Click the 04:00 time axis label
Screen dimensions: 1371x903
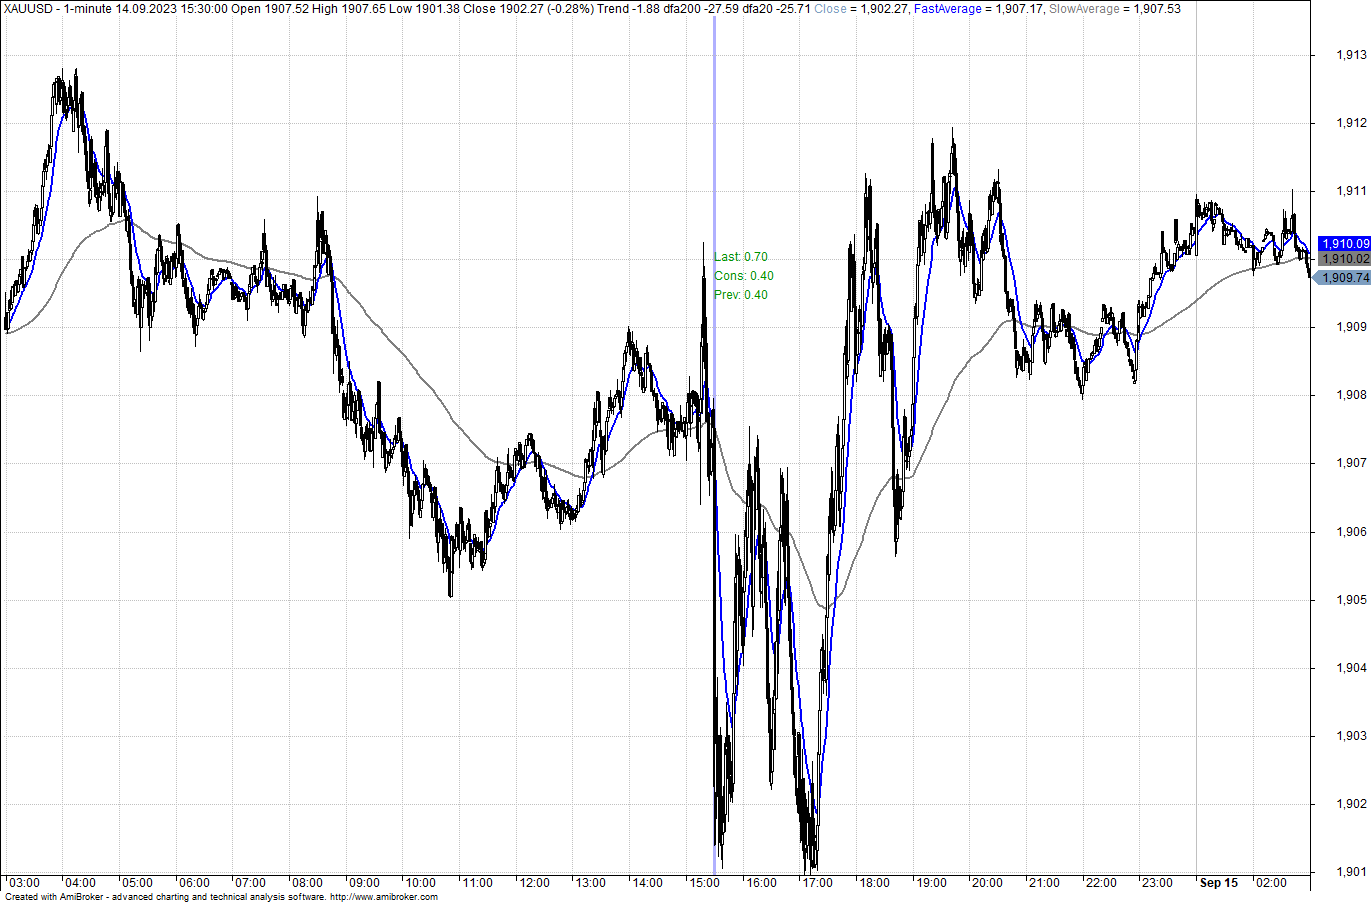click(x=80, y=883)
